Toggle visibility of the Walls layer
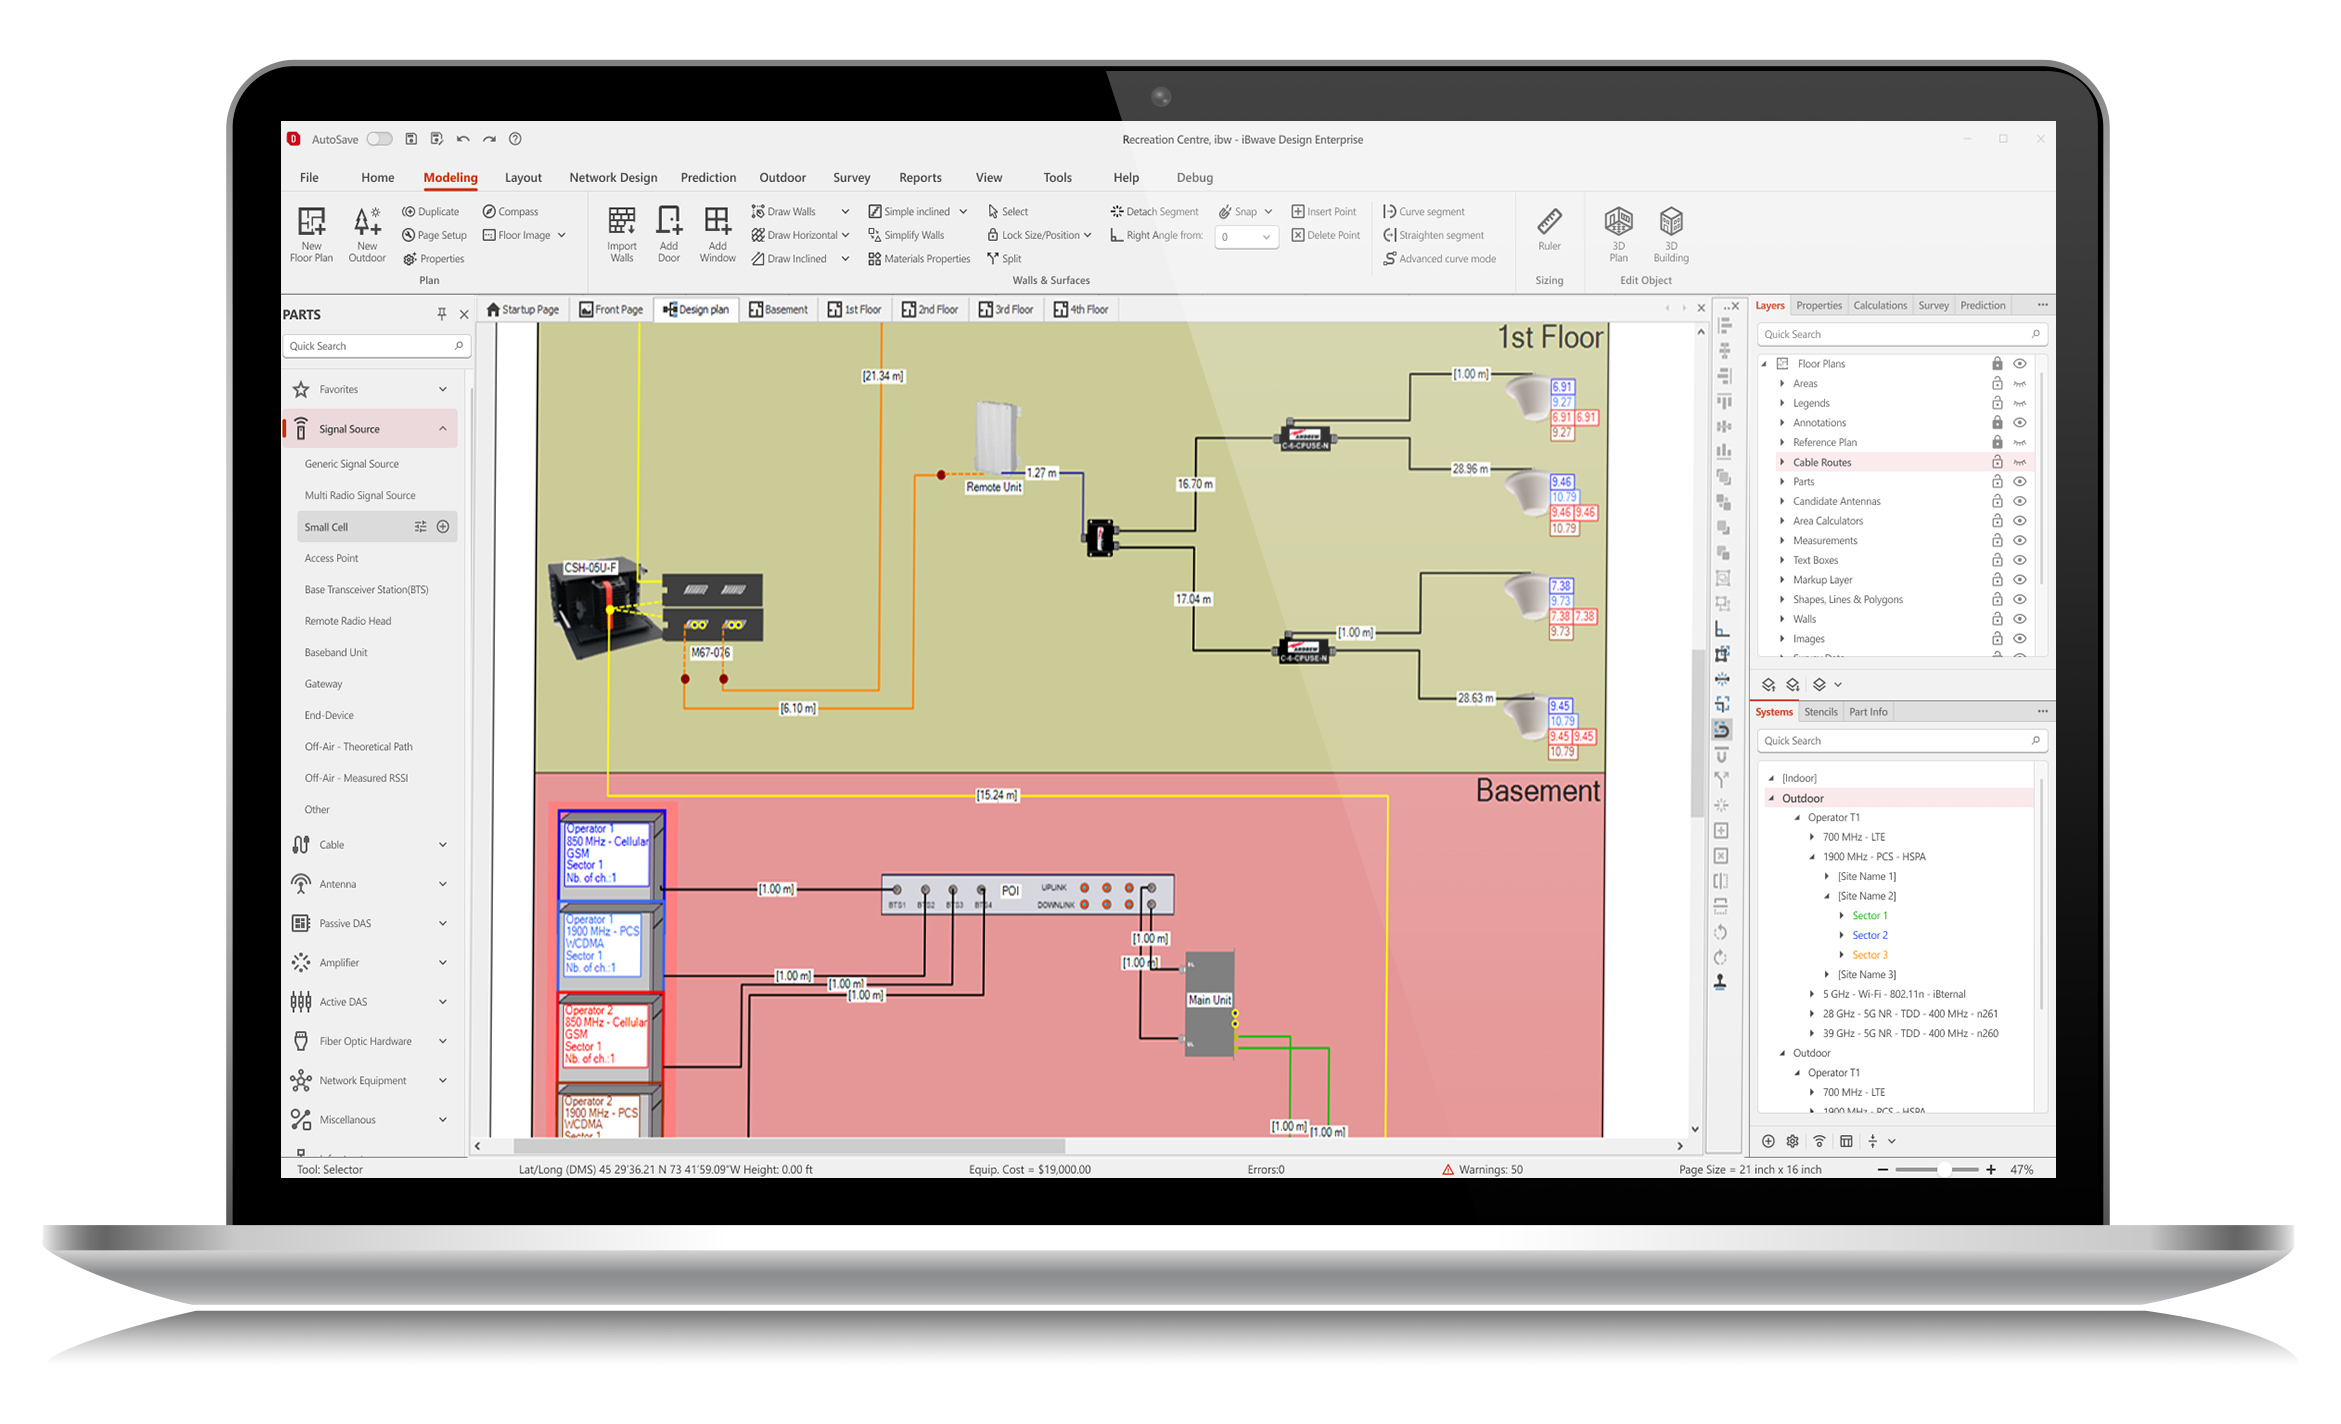Image resolution: width=2341 pixels, height=1424 pixels. click(2019, 619)
